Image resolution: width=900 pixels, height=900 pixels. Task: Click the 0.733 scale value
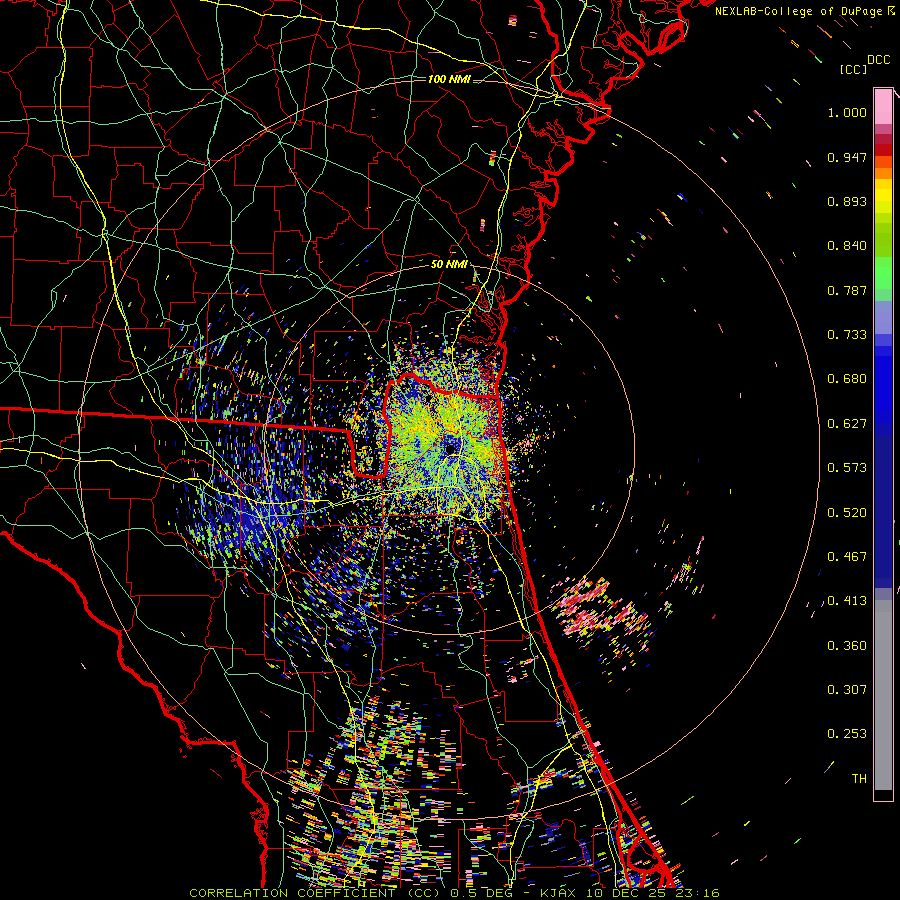[x=847, y=335]
